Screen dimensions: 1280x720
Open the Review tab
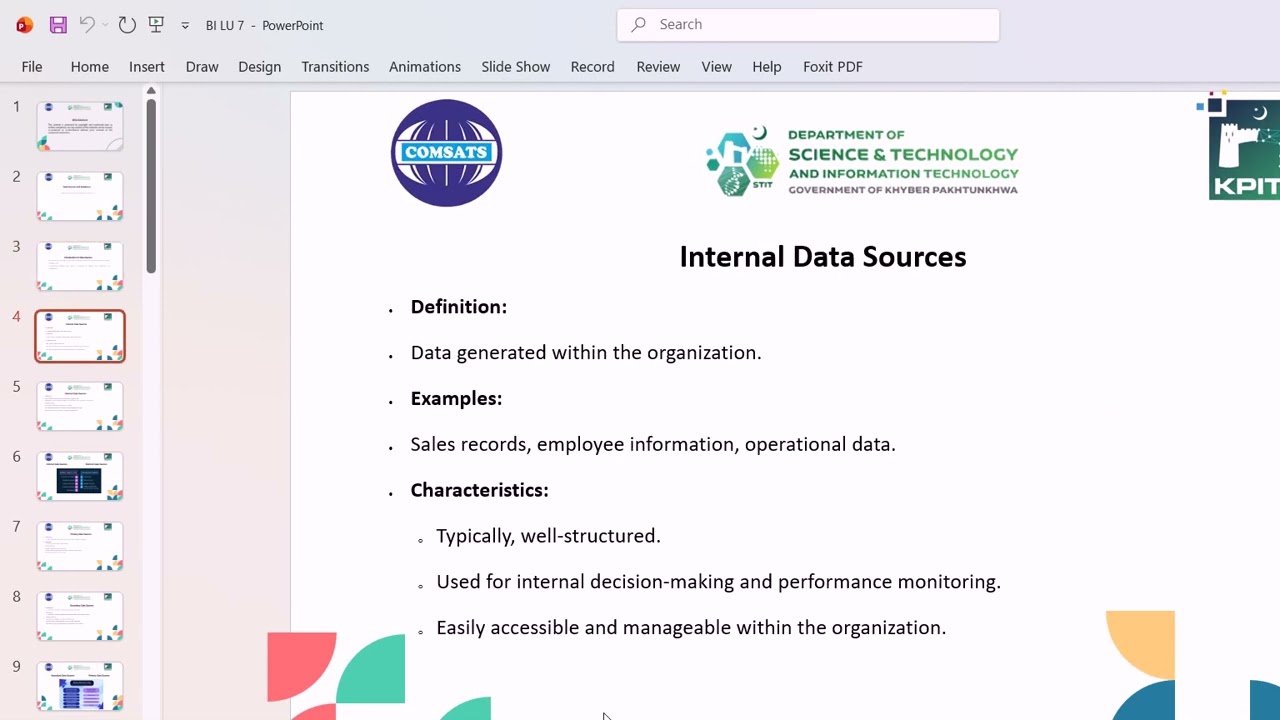pyautogui.click(x=658, y=66)
